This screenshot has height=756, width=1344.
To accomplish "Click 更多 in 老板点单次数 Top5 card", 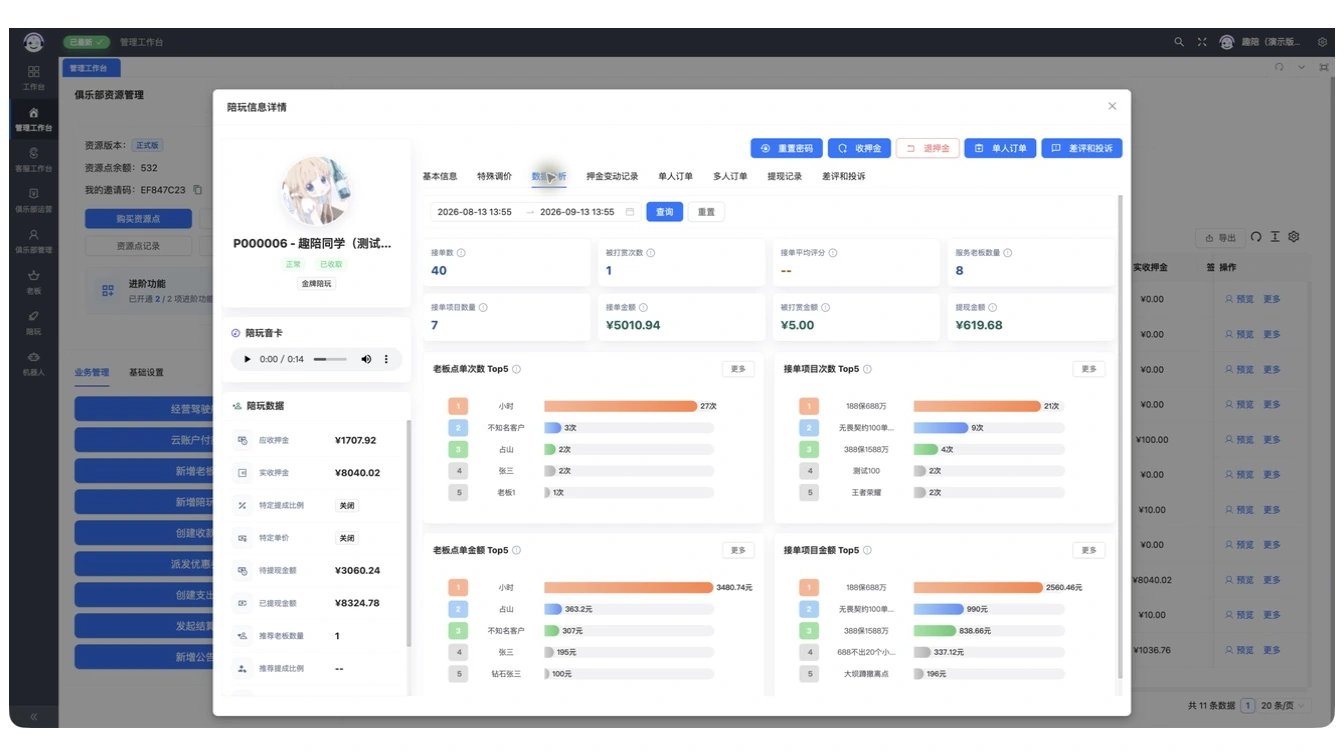I will (738, 369).
